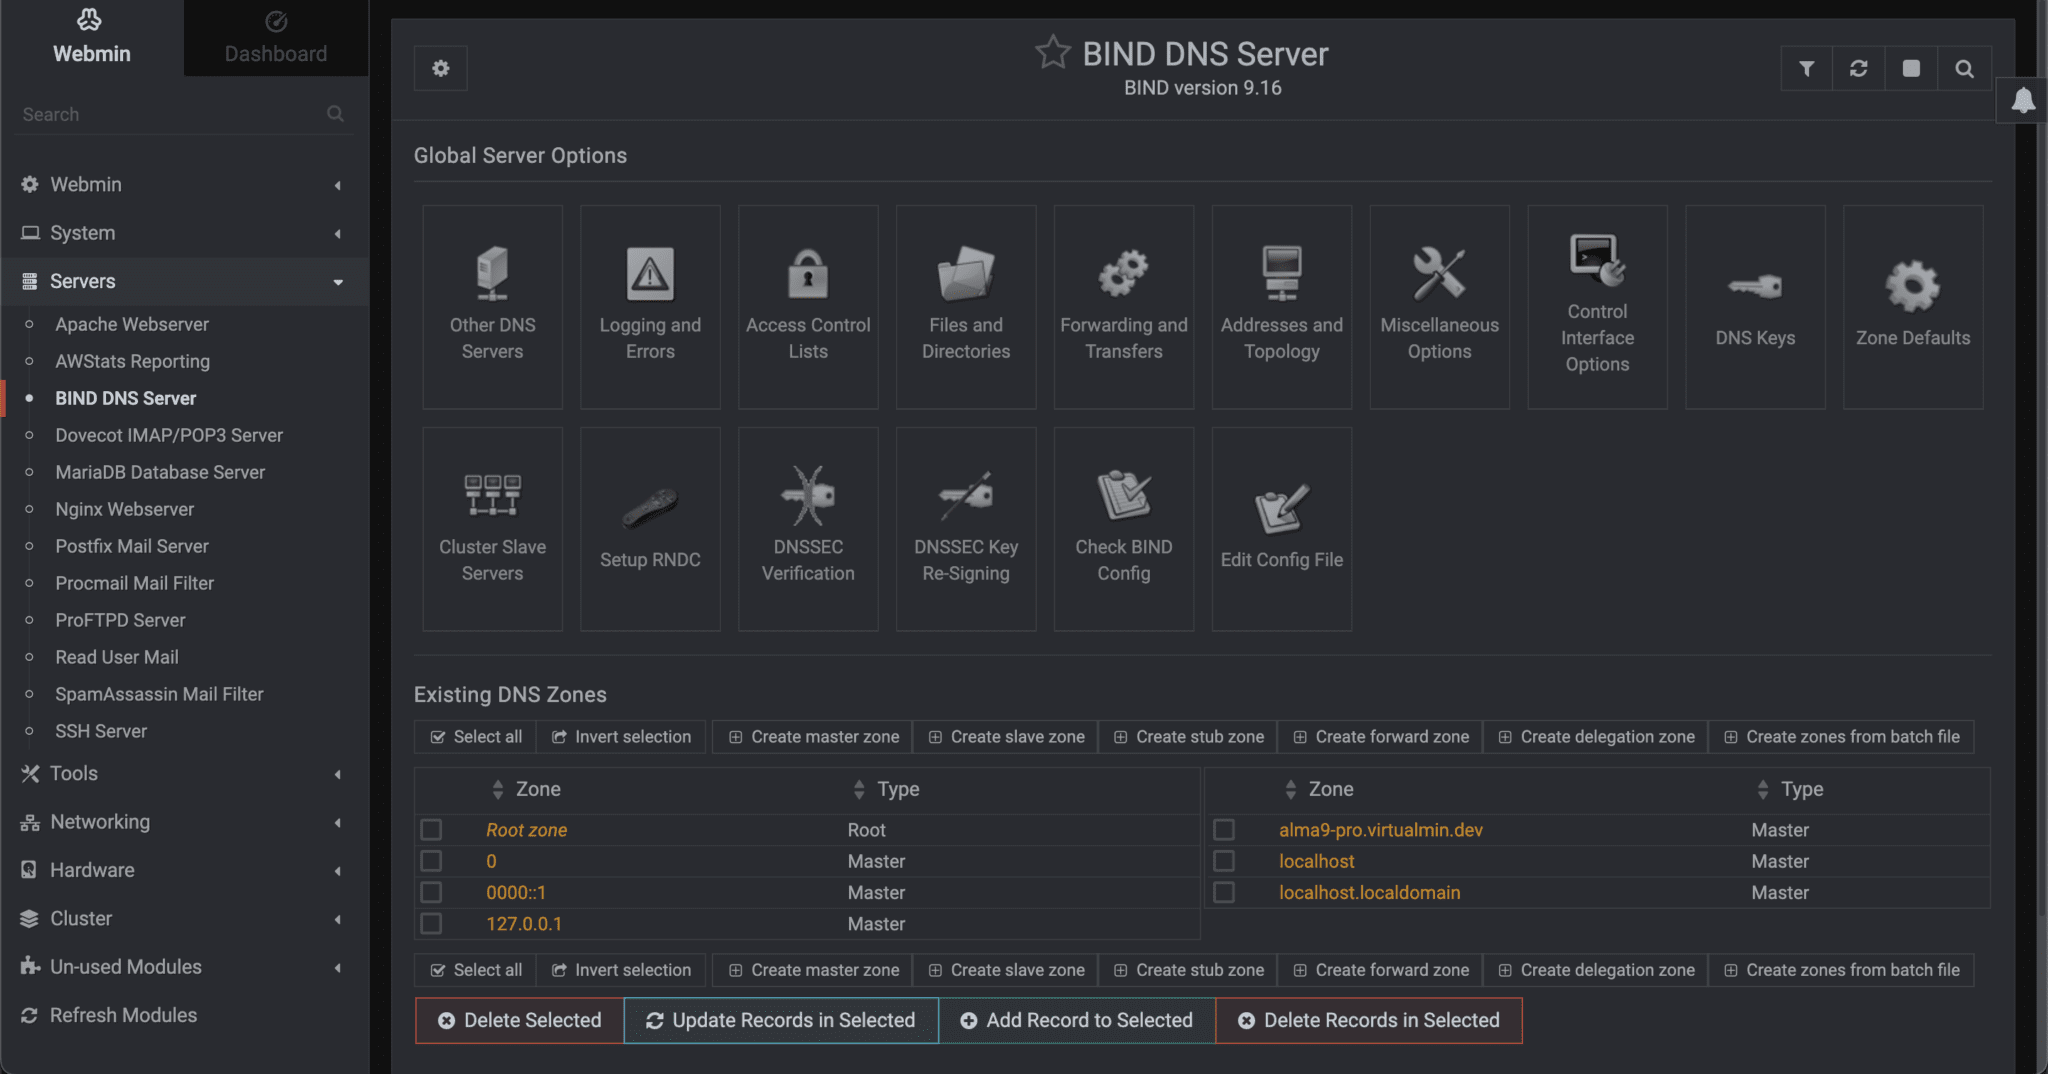
Task: Open localhost.localdomain zone link
Action: pyautogui.click(x=1370, y=892)
